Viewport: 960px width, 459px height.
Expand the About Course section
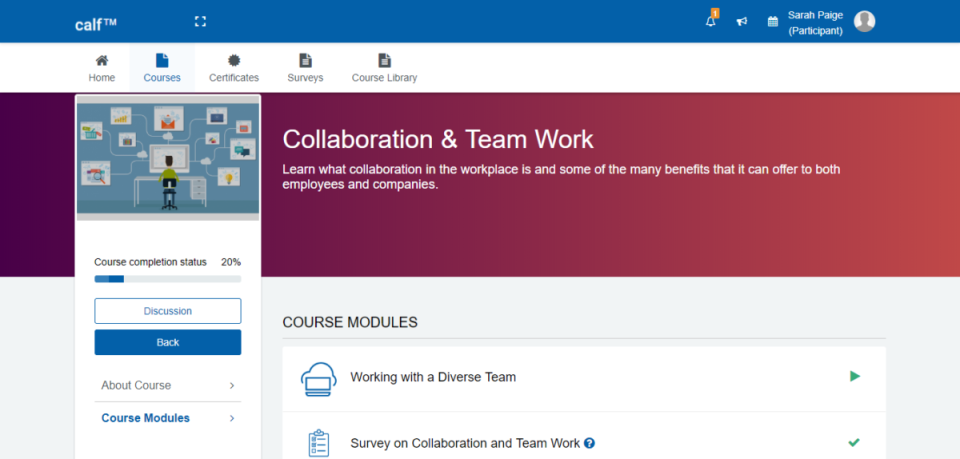[x=168, y=385]
